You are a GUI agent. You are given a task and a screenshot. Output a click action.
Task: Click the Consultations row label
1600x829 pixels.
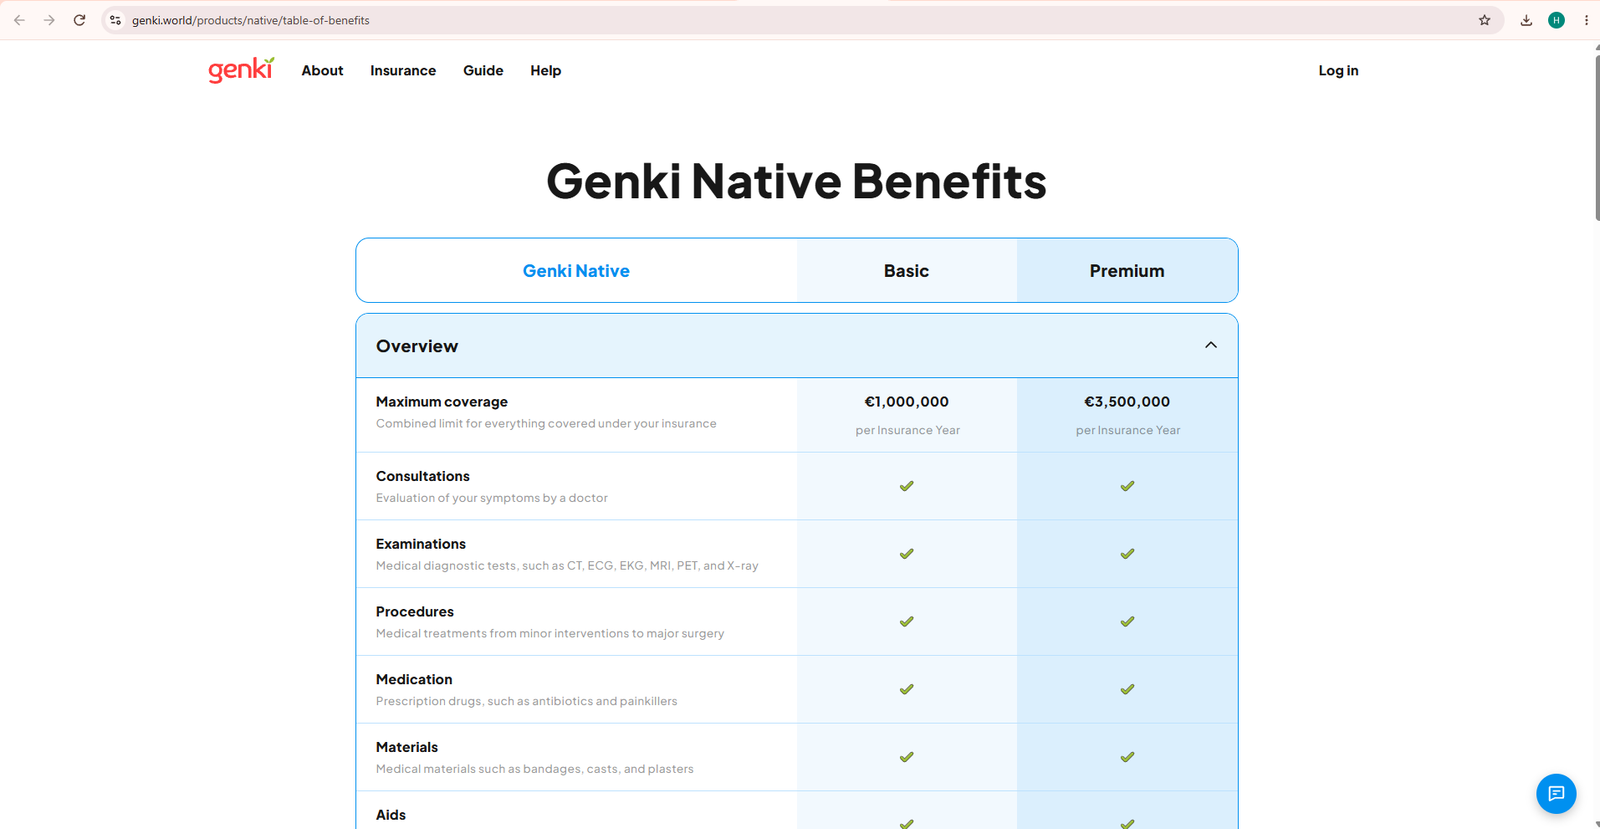tap(423, 477)
